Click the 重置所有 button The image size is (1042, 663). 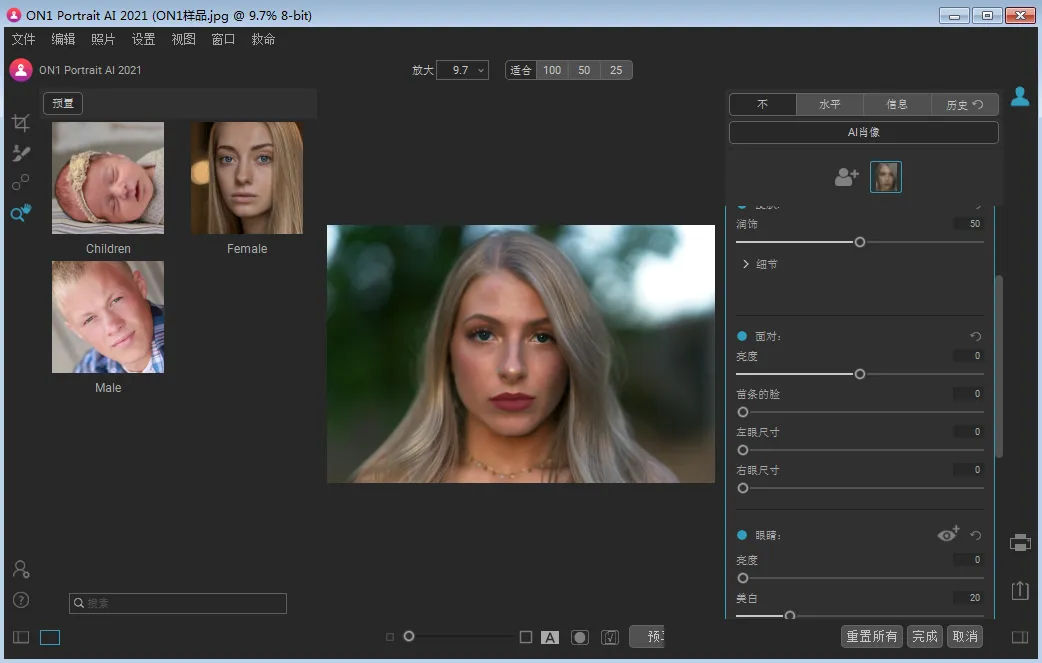pyautogui.click(x=870, y=636)
